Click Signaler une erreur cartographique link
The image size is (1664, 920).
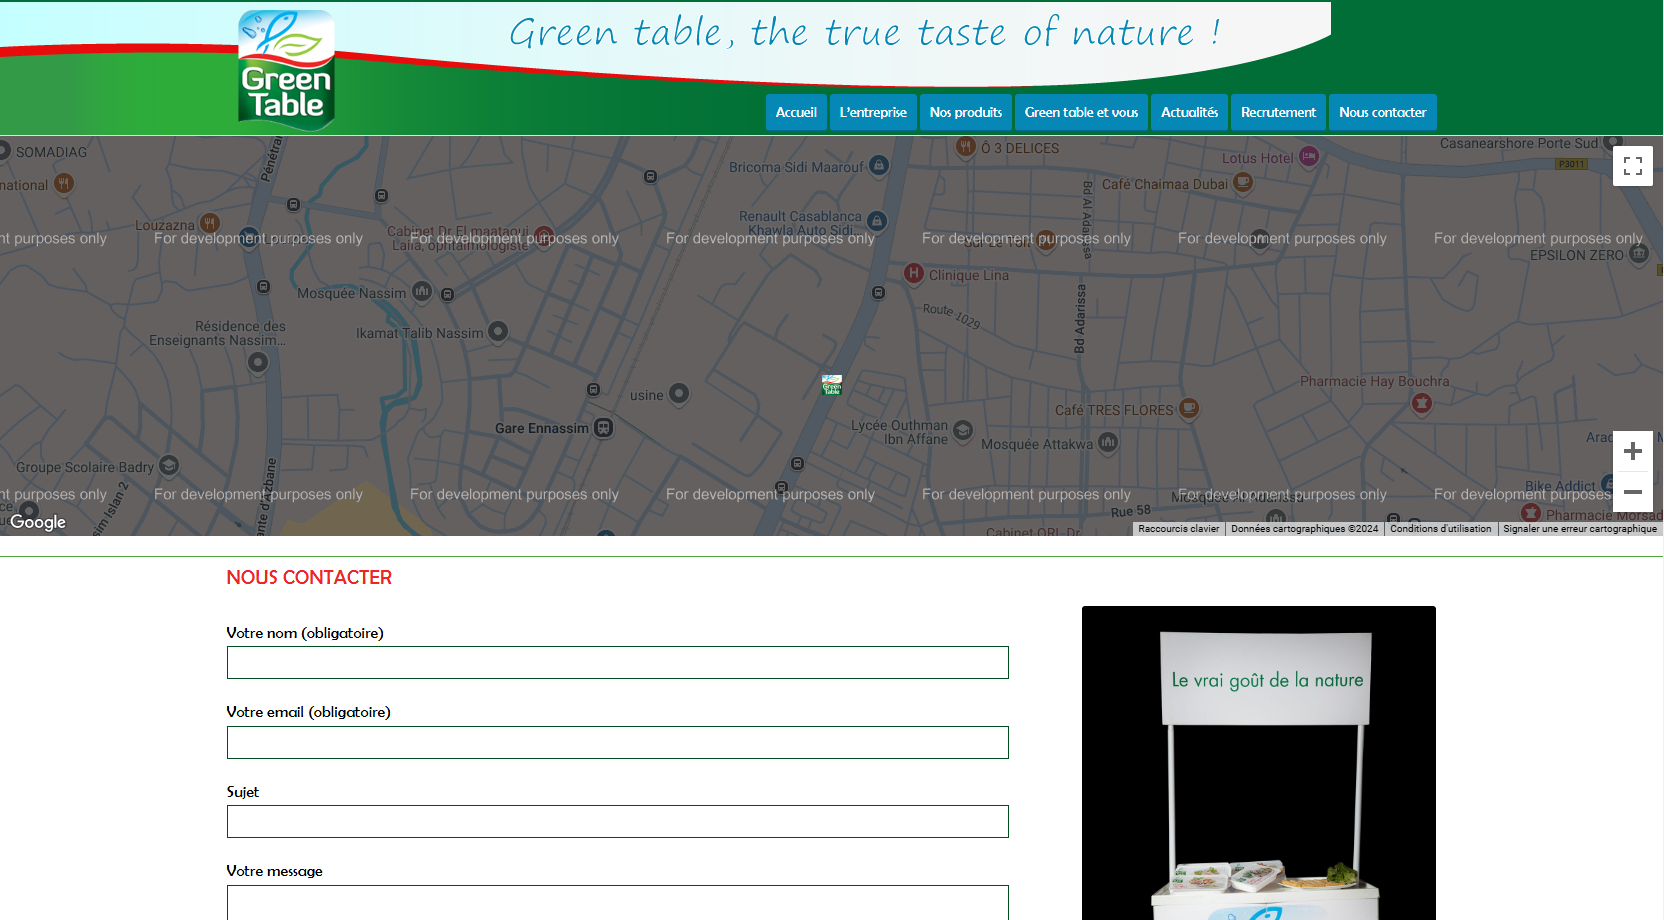1579,529
